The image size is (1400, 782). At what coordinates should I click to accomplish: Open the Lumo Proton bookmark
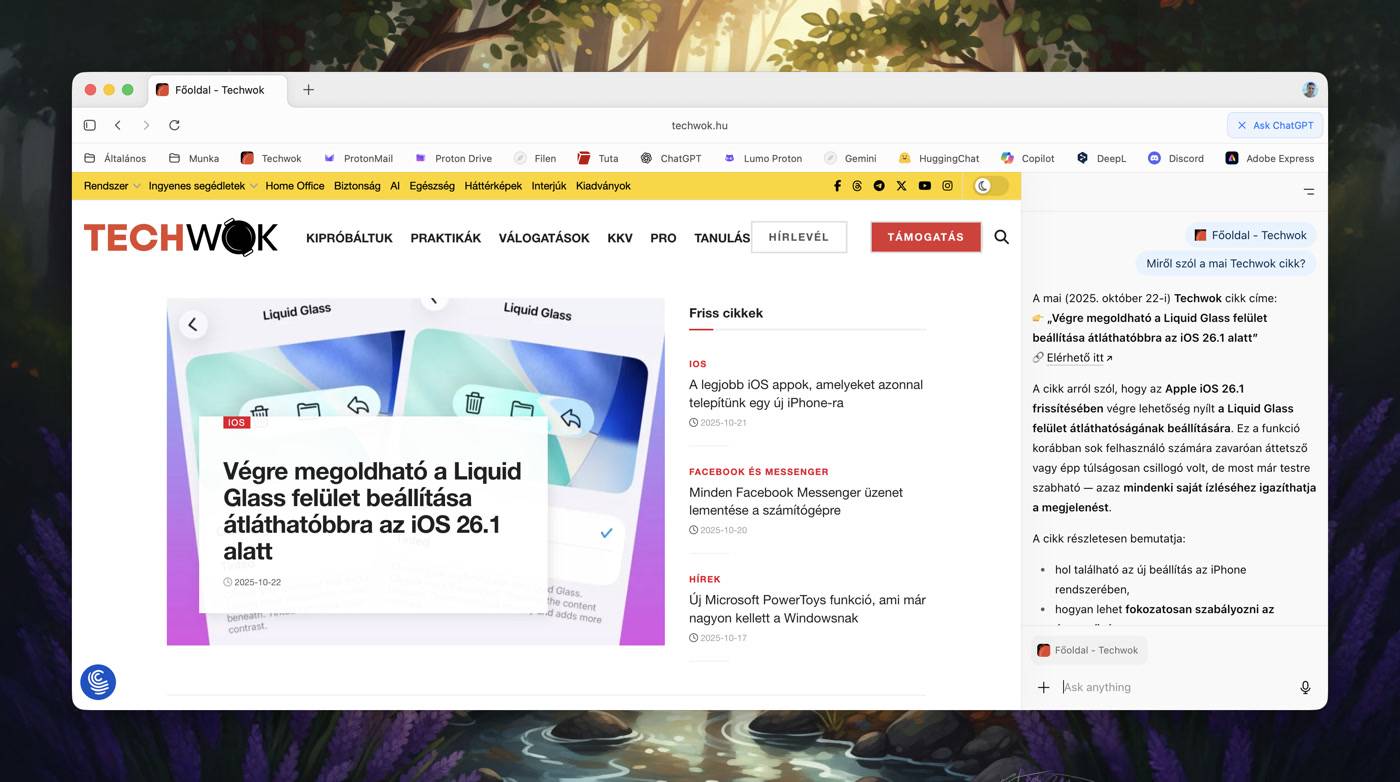763,158
